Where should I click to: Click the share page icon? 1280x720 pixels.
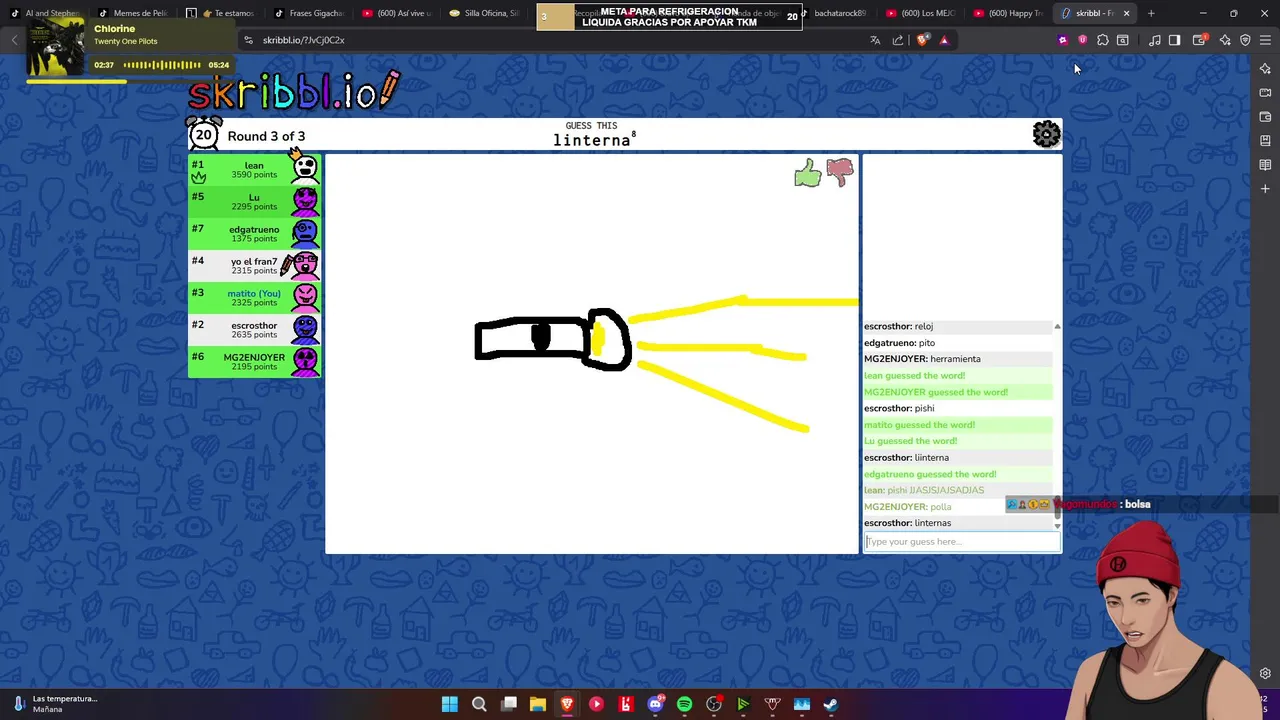pyautogui.click(x=898, y=40)
